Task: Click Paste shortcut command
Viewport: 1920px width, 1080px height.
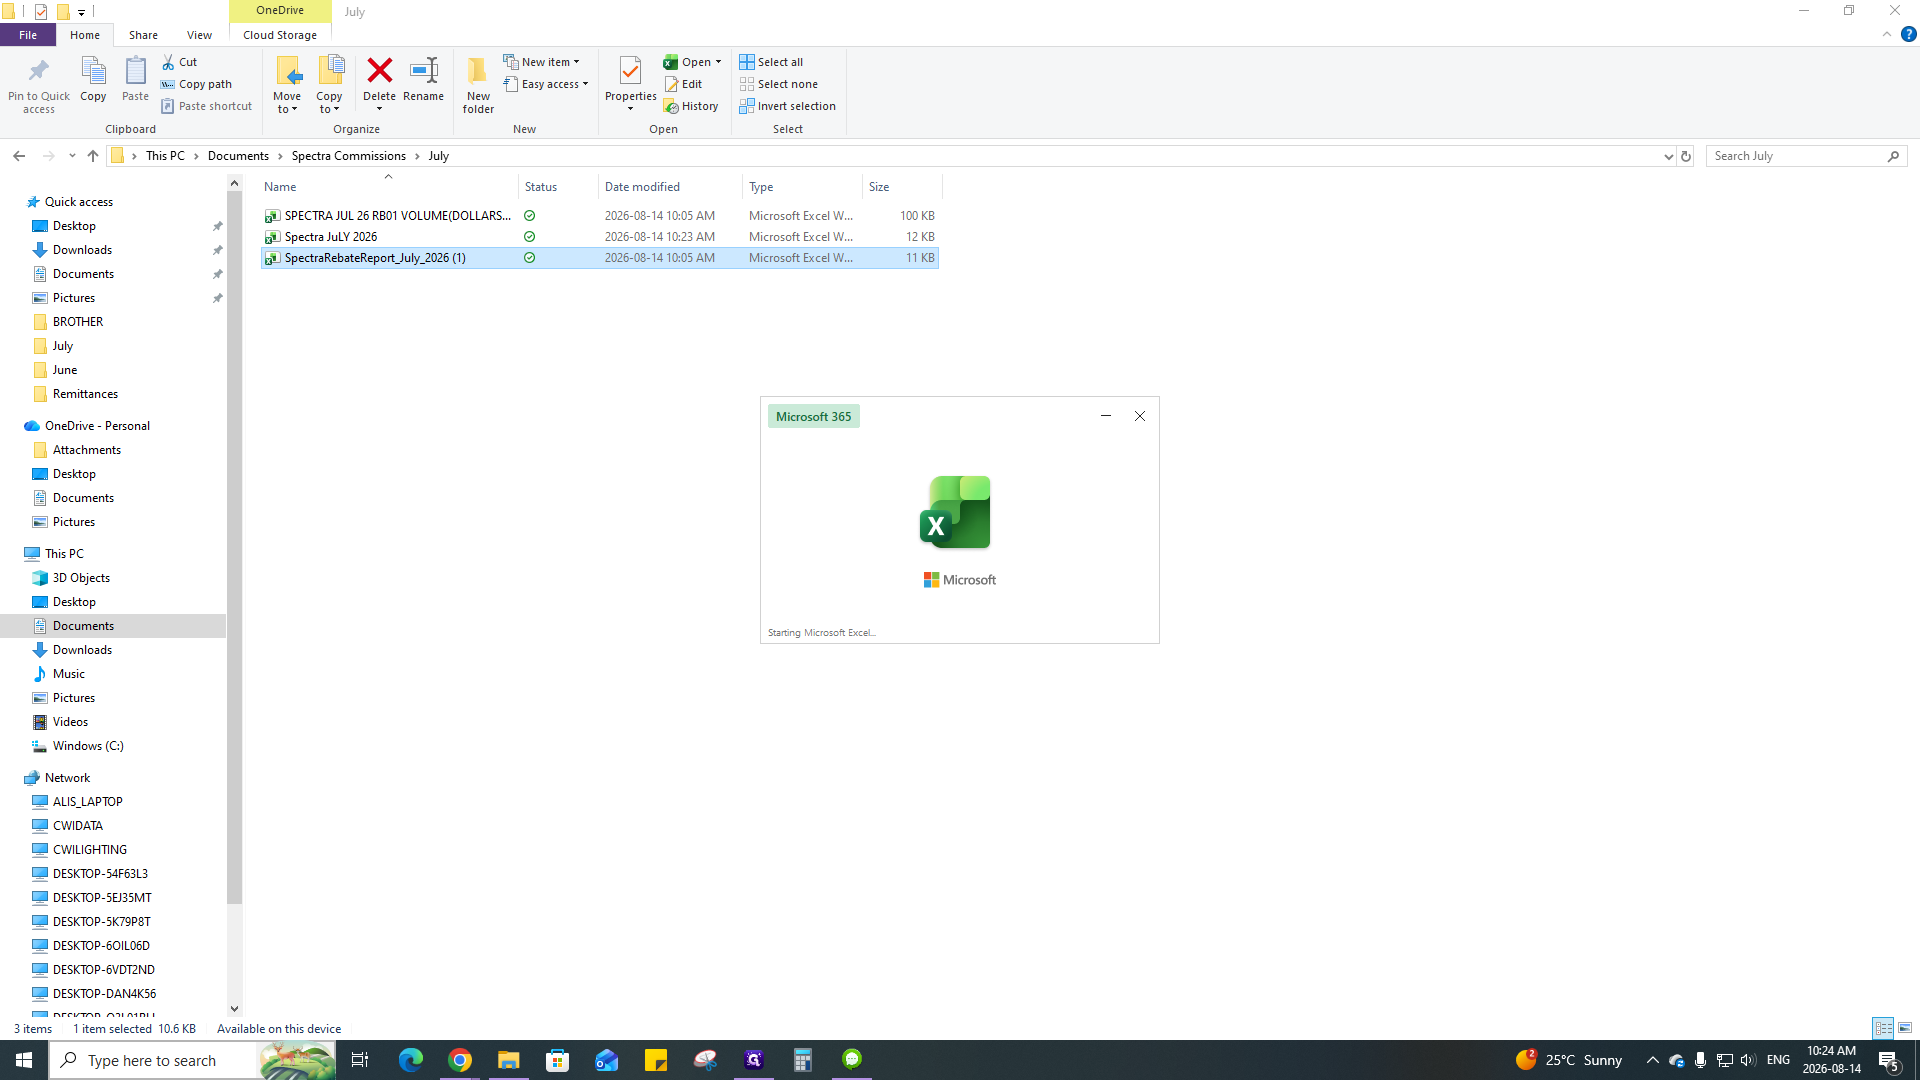Action: pos(207,106)
